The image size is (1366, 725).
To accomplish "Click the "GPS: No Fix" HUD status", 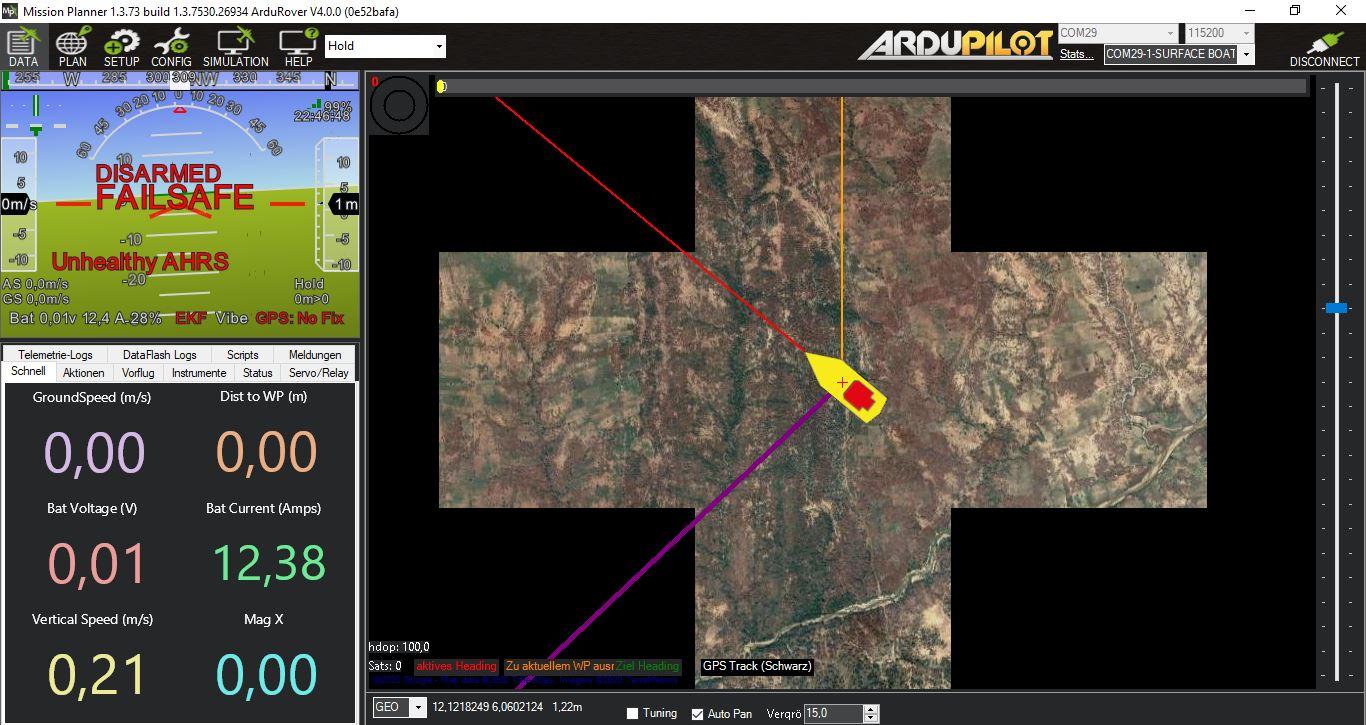I will pos(300,318).
